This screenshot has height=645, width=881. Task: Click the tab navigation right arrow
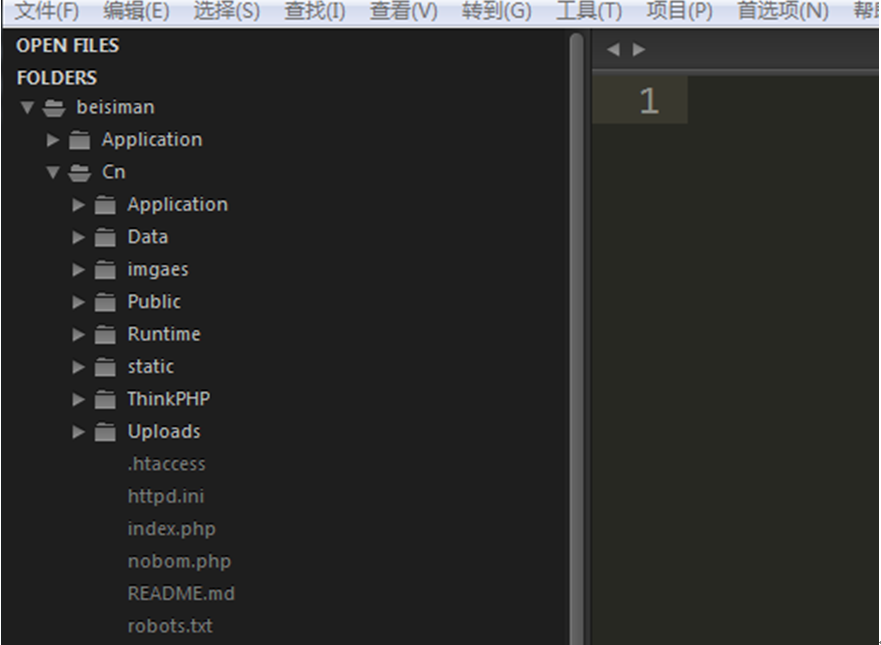(639, 50)
